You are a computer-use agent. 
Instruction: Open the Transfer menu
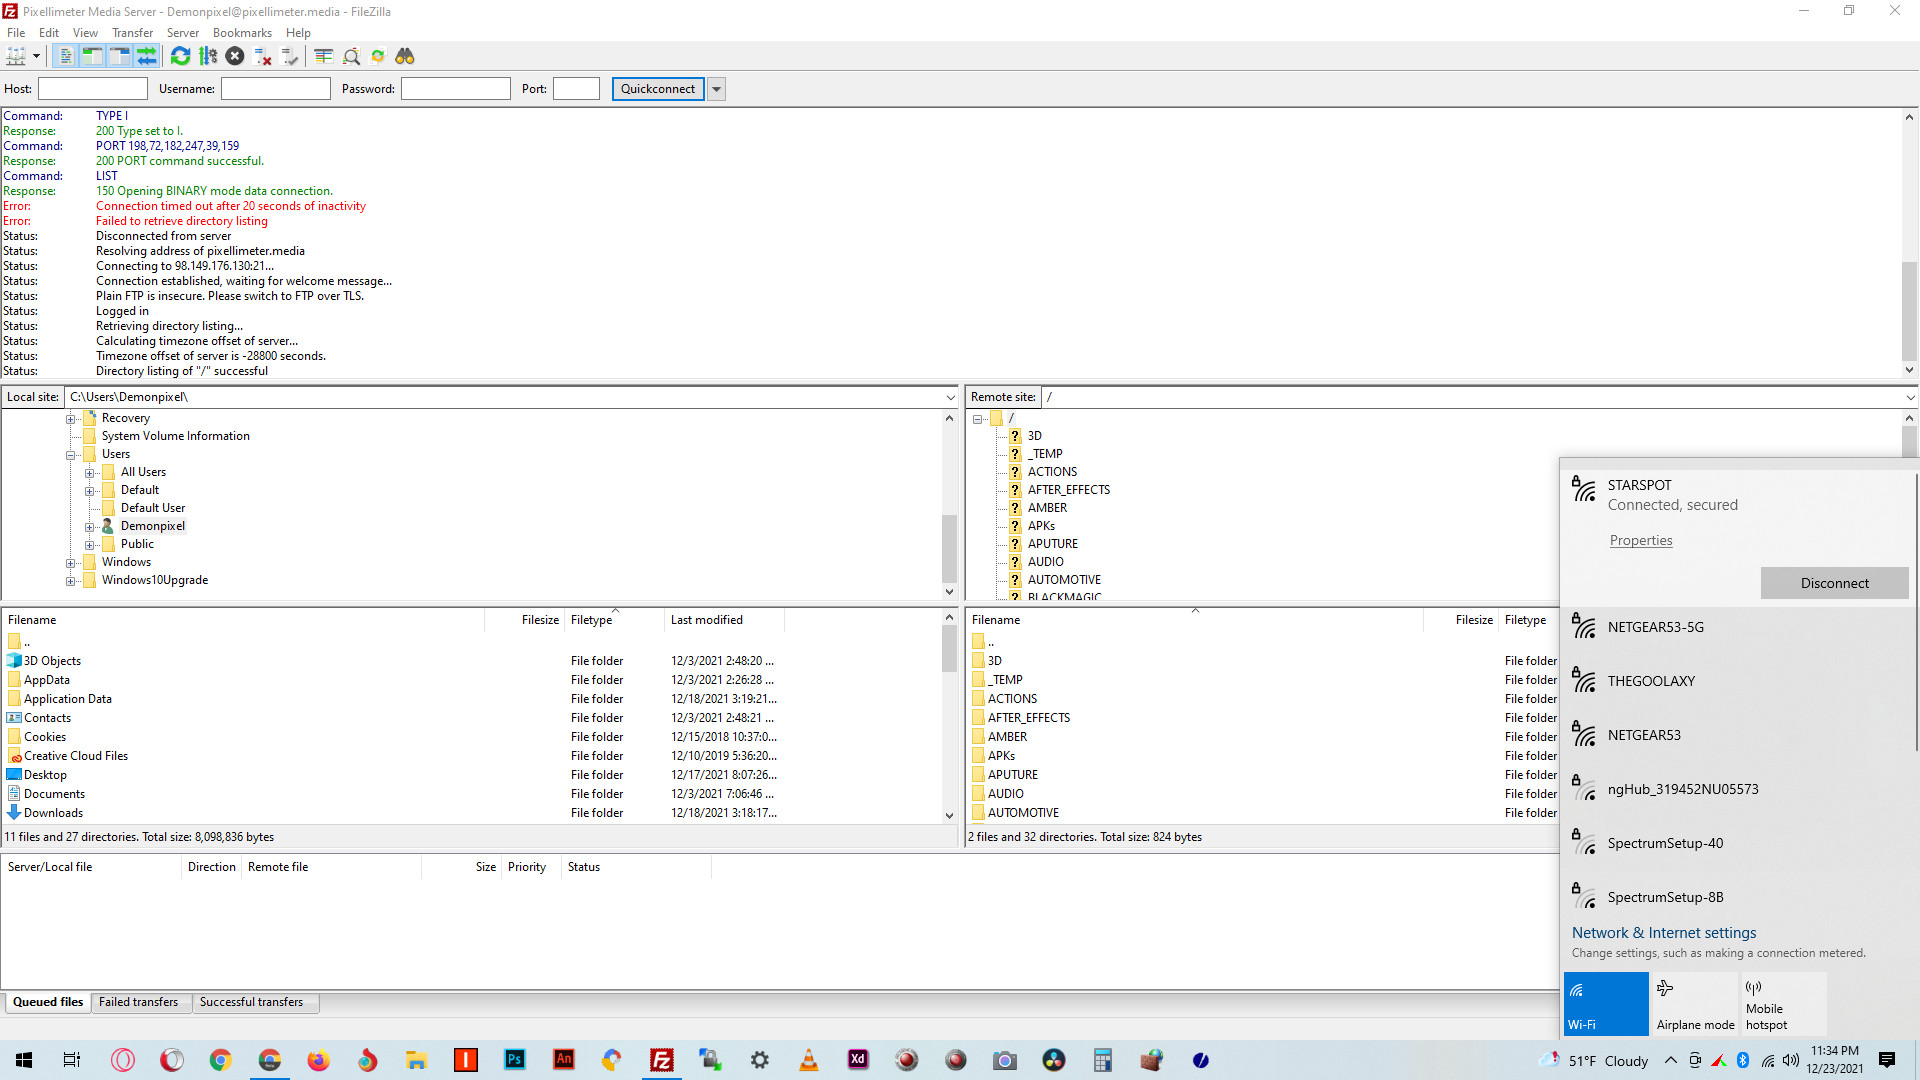pyautogui.click(x=132, y=33)
